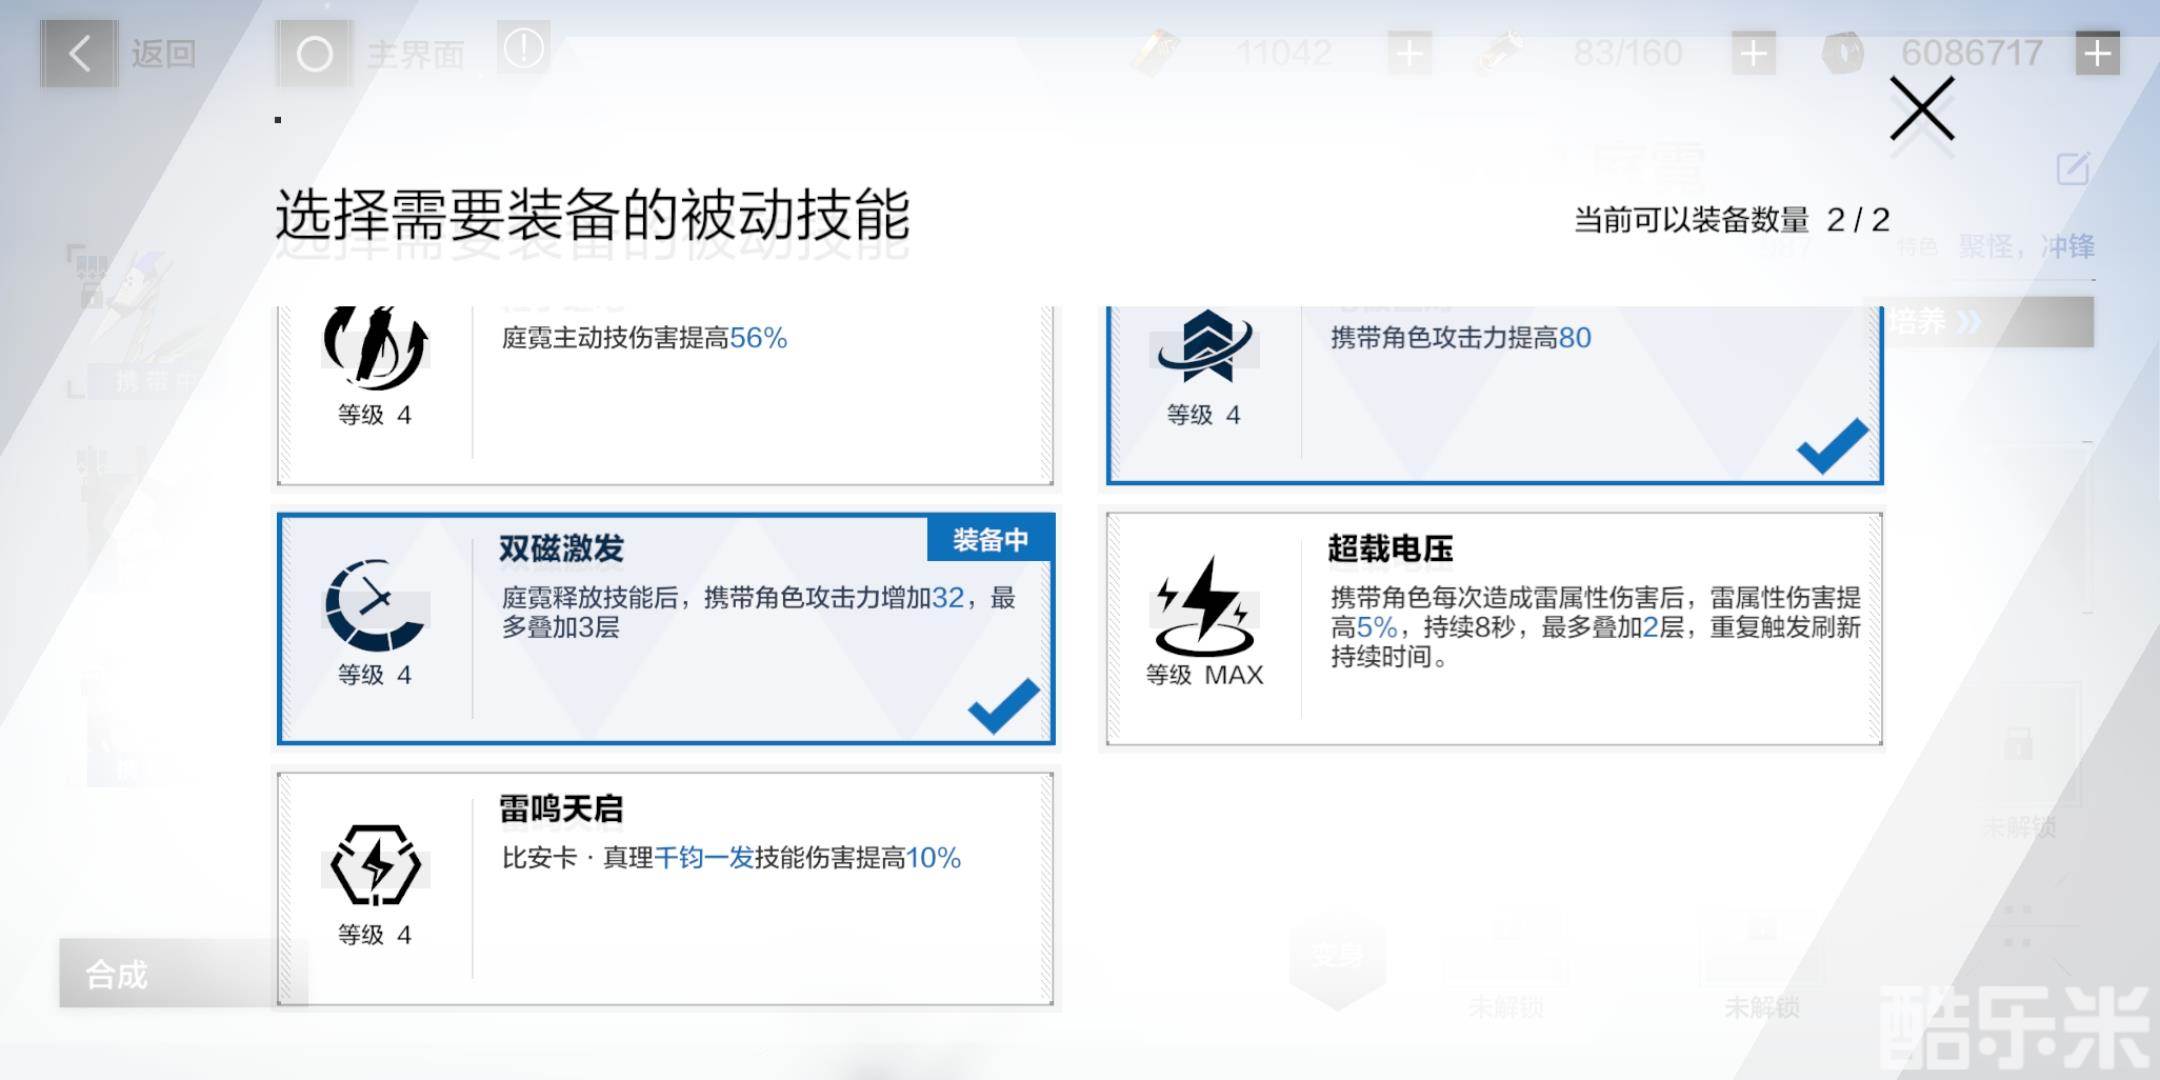Screen dimensions: 2160x1080
Task: Click the edit pencil icon
Action: tap(2073, 169)
